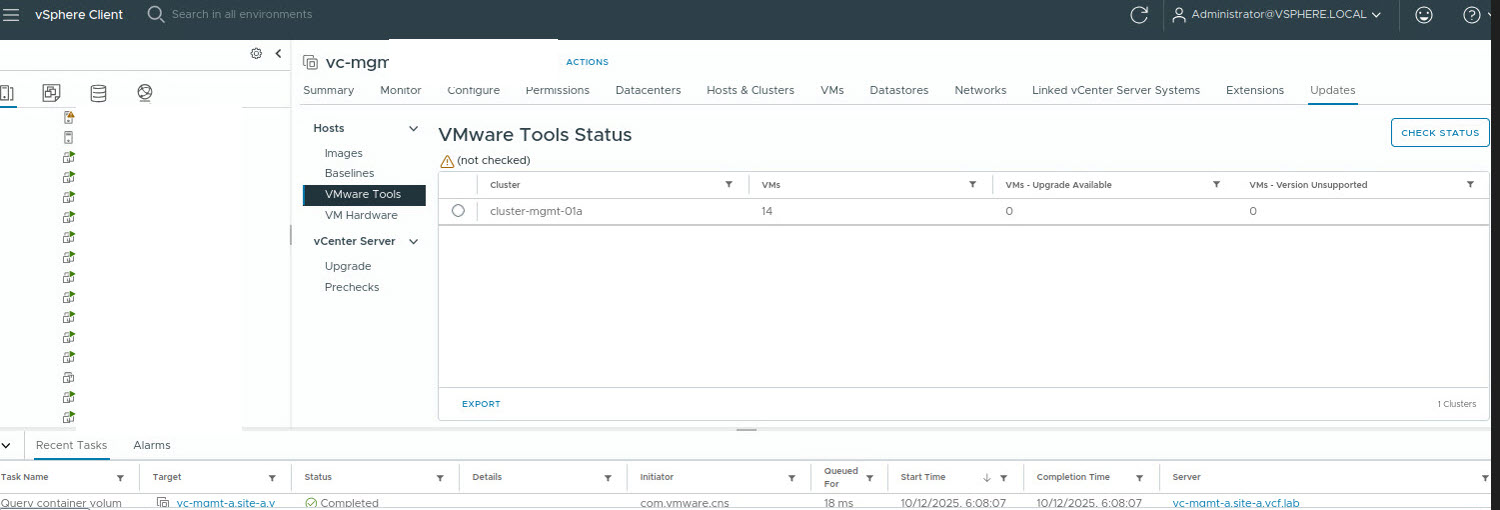
Task: Open the Administrator@VSPHERE.LOCAL user dropdown
Action: [x=1276, y=15]
